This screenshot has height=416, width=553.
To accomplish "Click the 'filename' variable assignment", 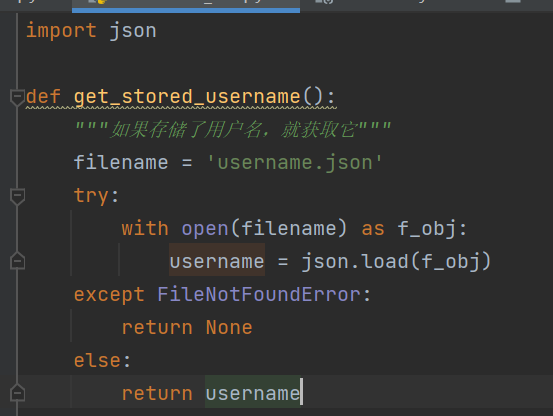I will 121,163.
